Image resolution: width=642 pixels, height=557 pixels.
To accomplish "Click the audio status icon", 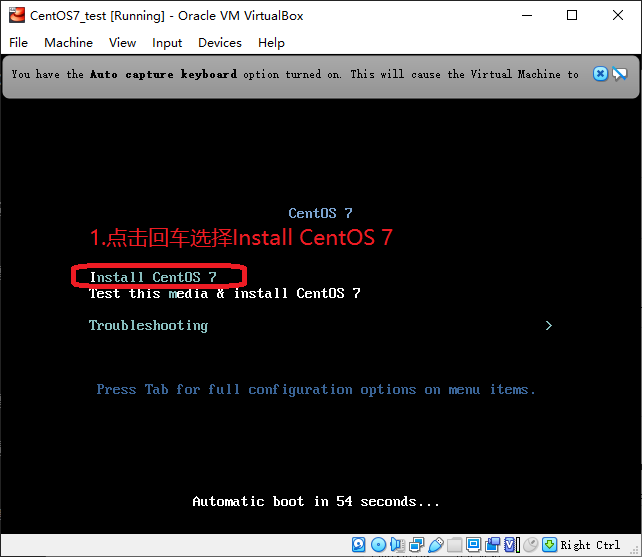I will pyautogui.click(x=397, y=545).
